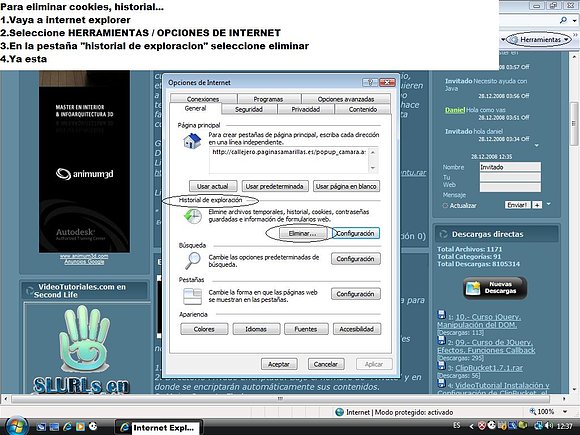
Task: Click Cancelar in Opciones de Internet
Action: click(x=326, y=364)
